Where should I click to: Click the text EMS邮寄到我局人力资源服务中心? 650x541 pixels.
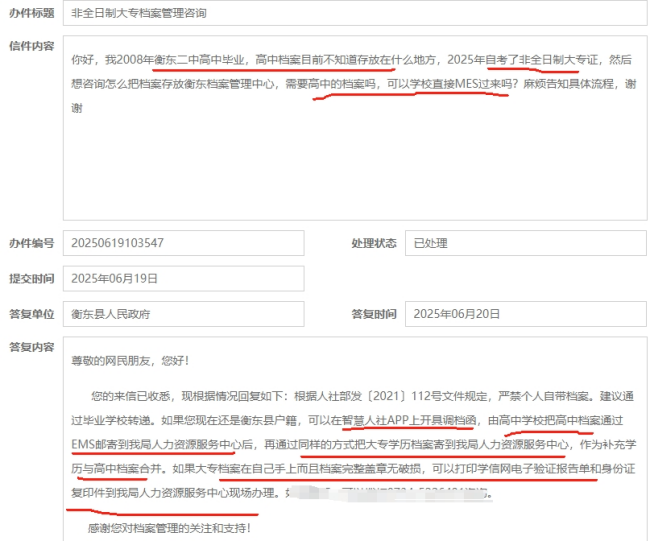tap(156, 444)
